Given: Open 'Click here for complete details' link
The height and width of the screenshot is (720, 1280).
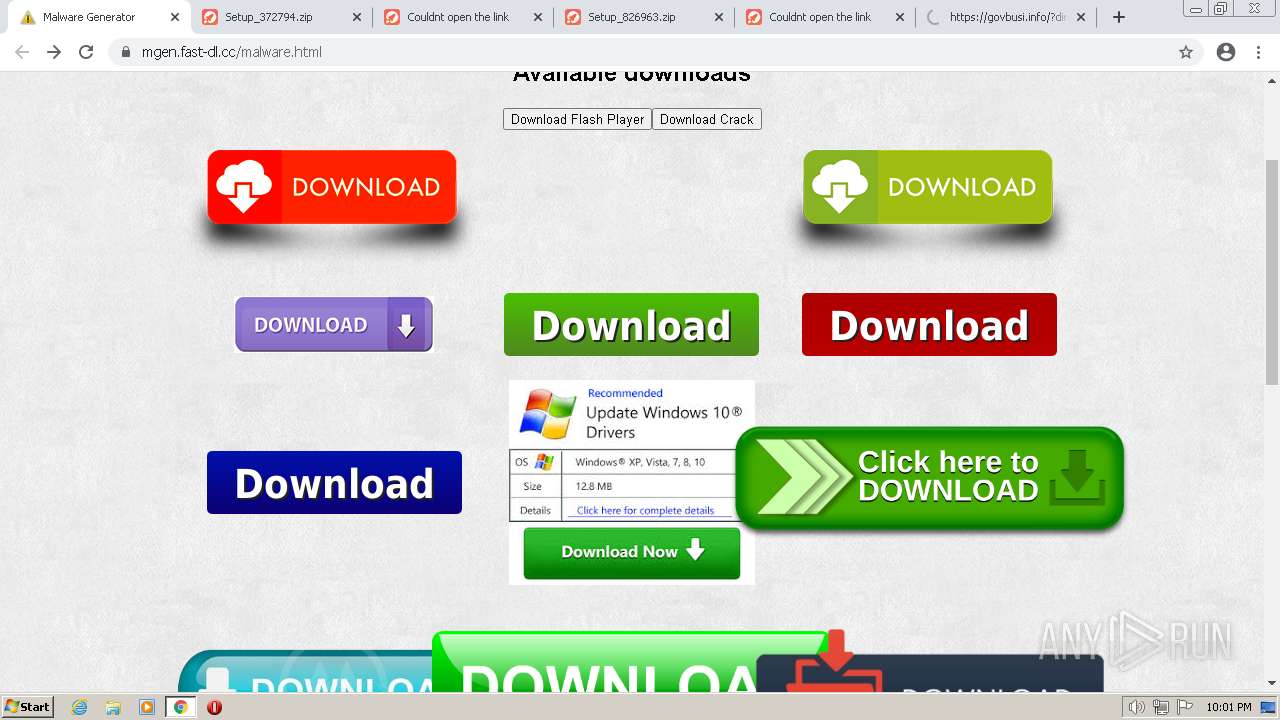Looking at the screenshot, I should coord(645,510).
